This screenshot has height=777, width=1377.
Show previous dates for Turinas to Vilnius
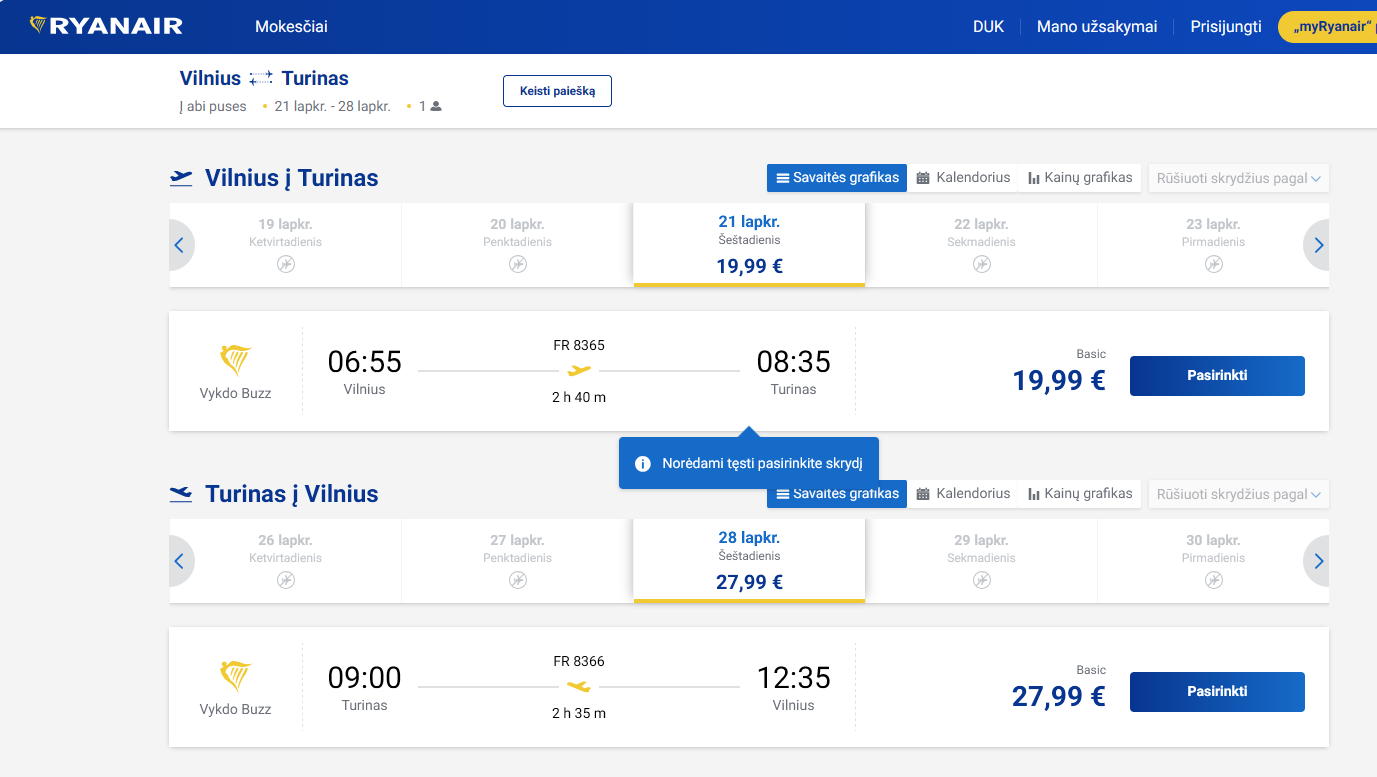180,561
